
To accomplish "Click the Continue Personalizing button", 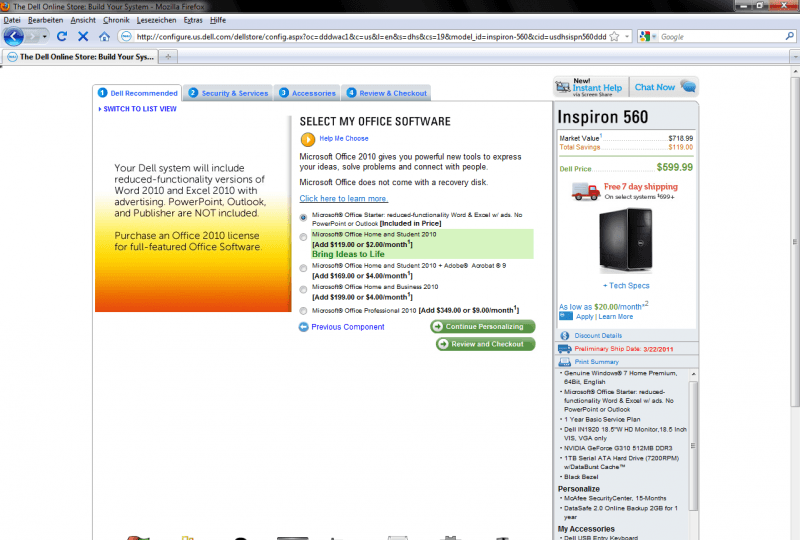I will (x=483, y=327).
